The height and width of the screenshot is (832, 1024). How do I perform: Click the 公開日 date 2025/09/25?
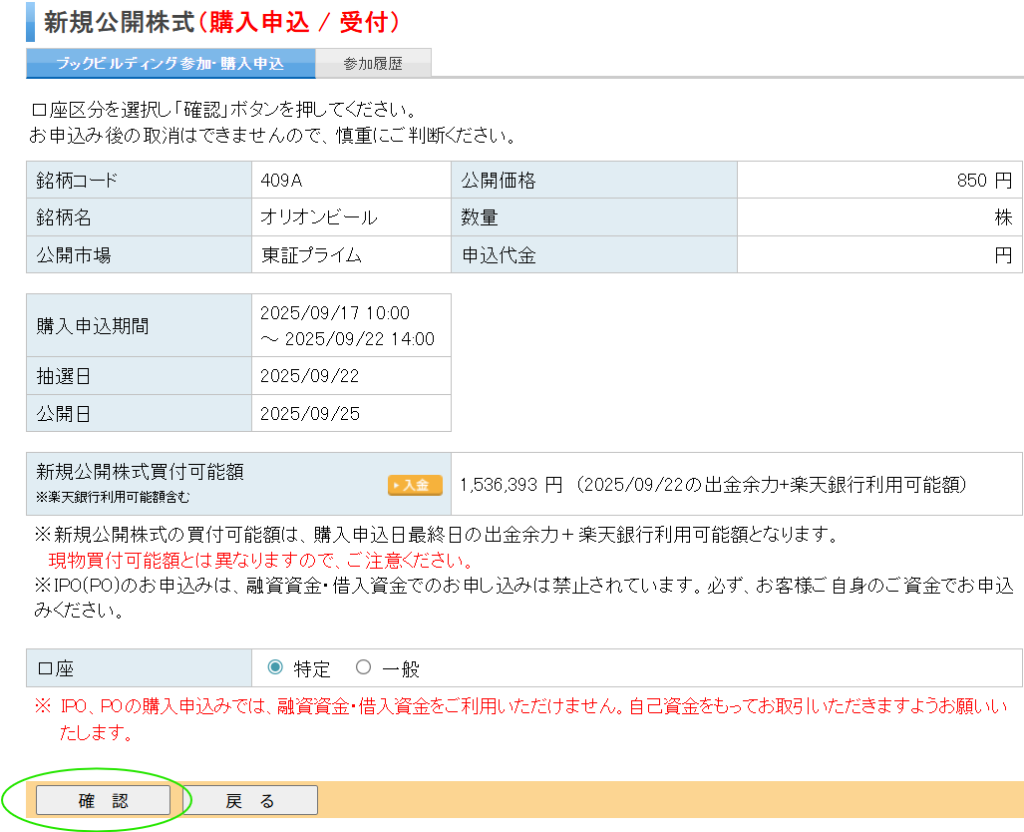click(309, 413)
